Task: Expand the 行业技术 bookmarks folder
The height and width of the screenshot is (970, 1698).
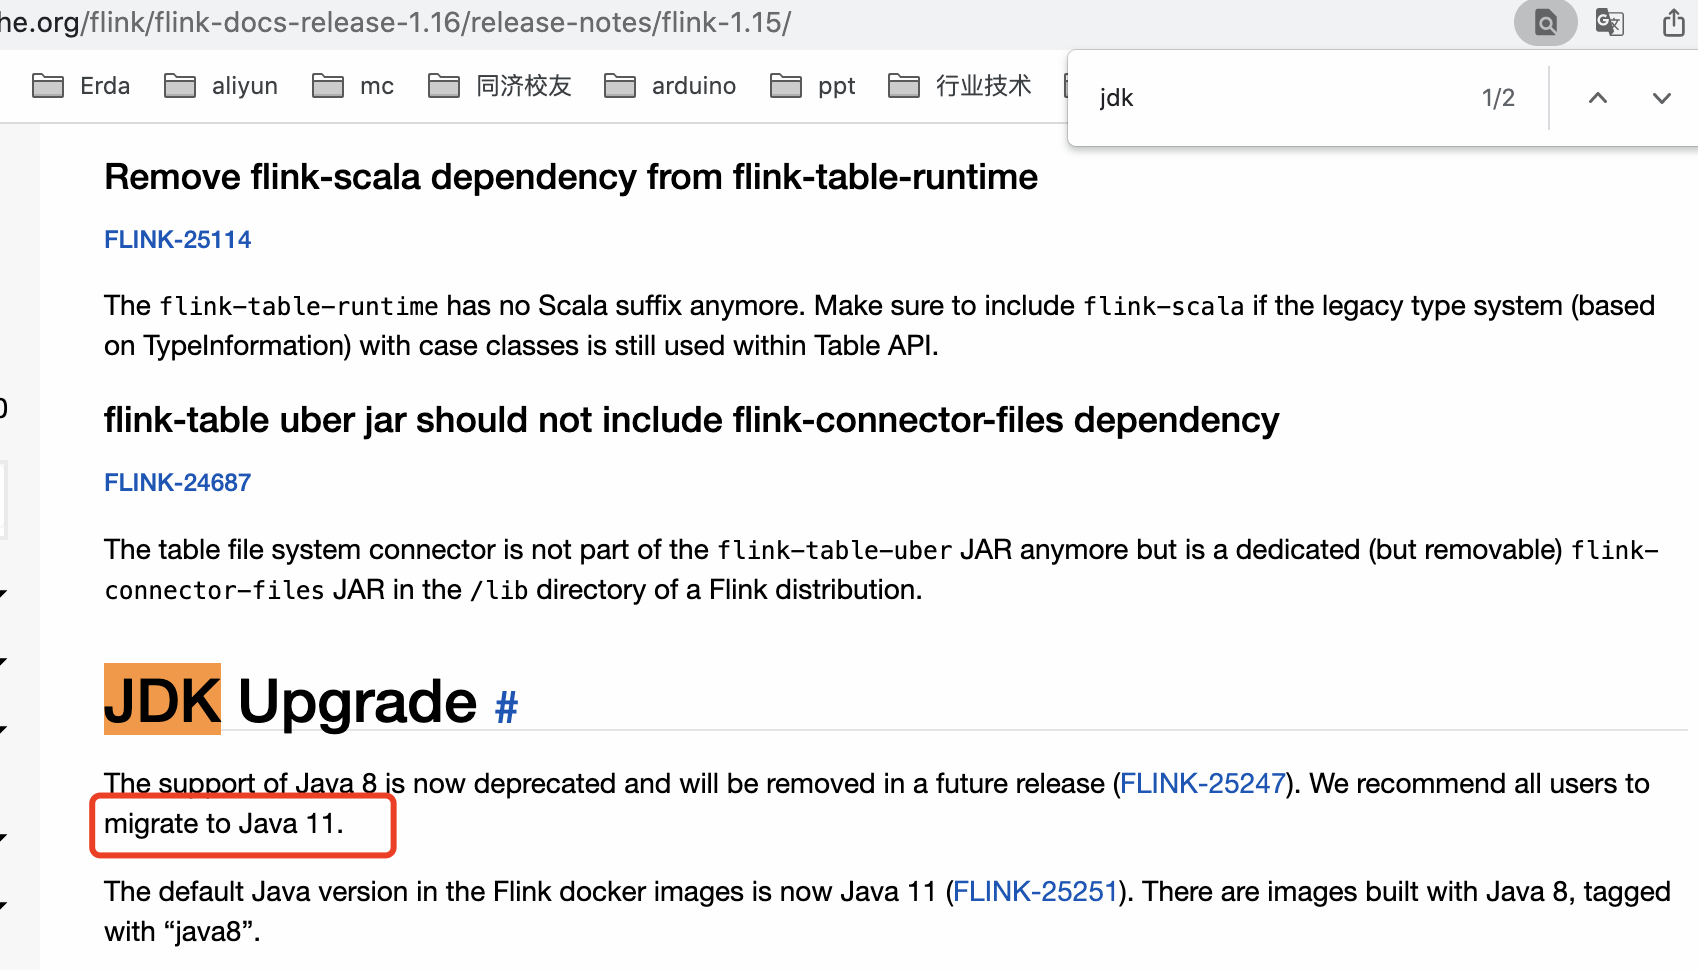Action: tap(960, 86)
